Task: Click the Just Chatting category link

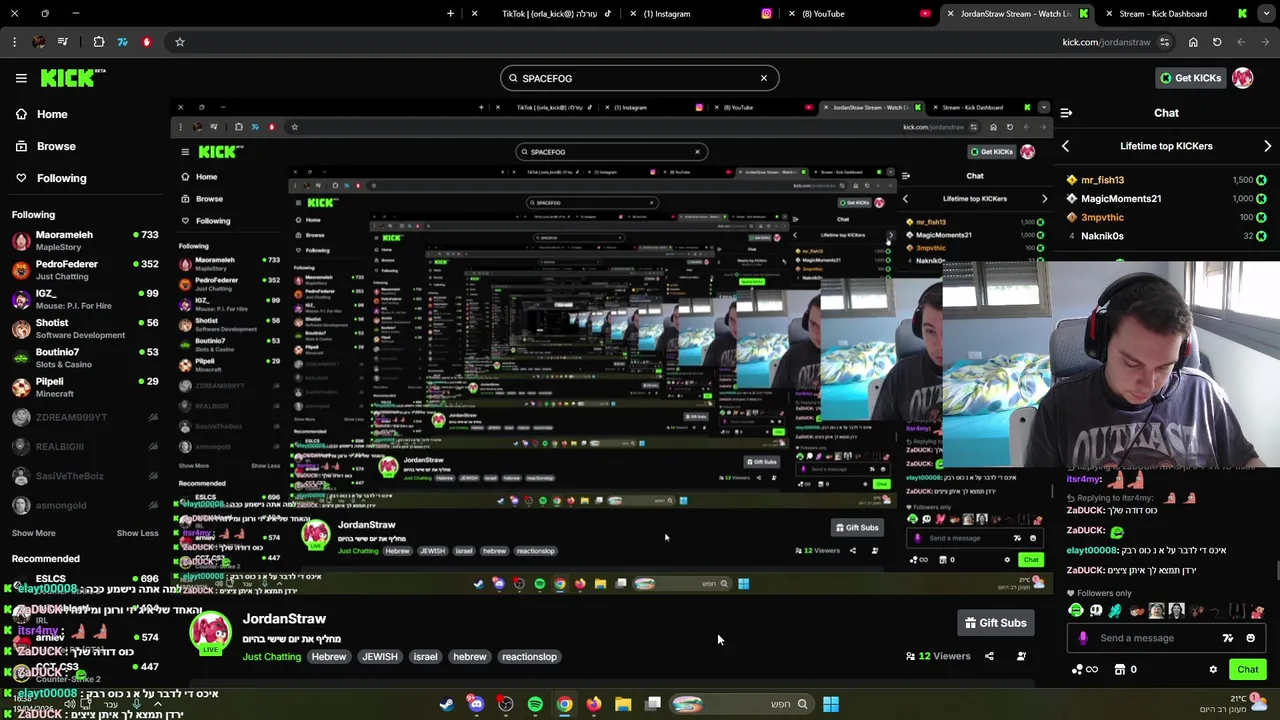Action: [x=271, y=657]
